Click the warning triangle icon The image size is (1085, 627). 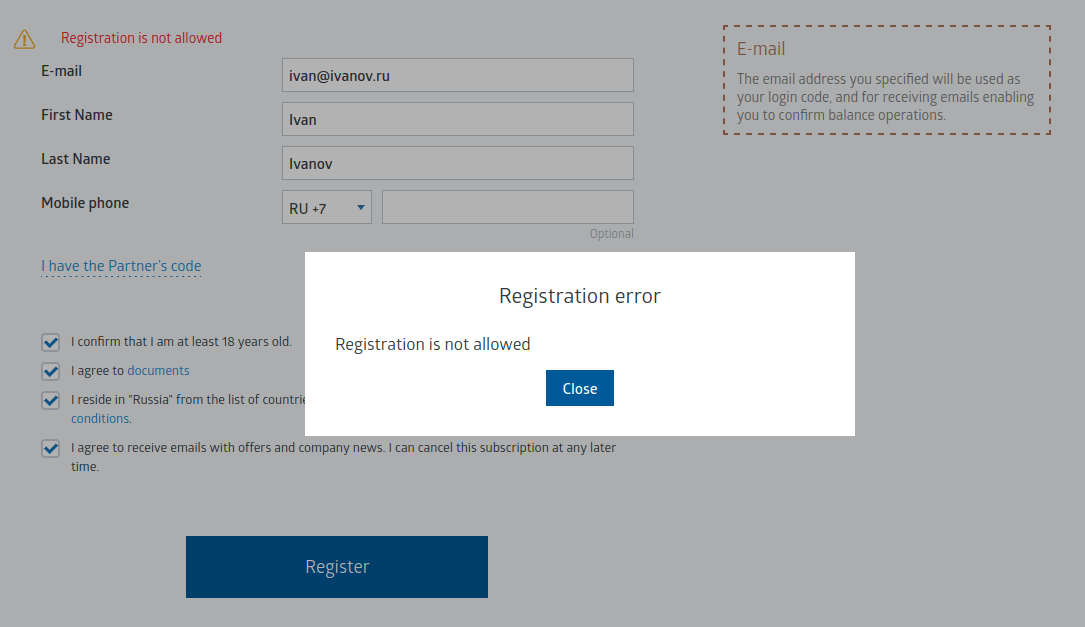pyautogui.click(x=24, y=39)
